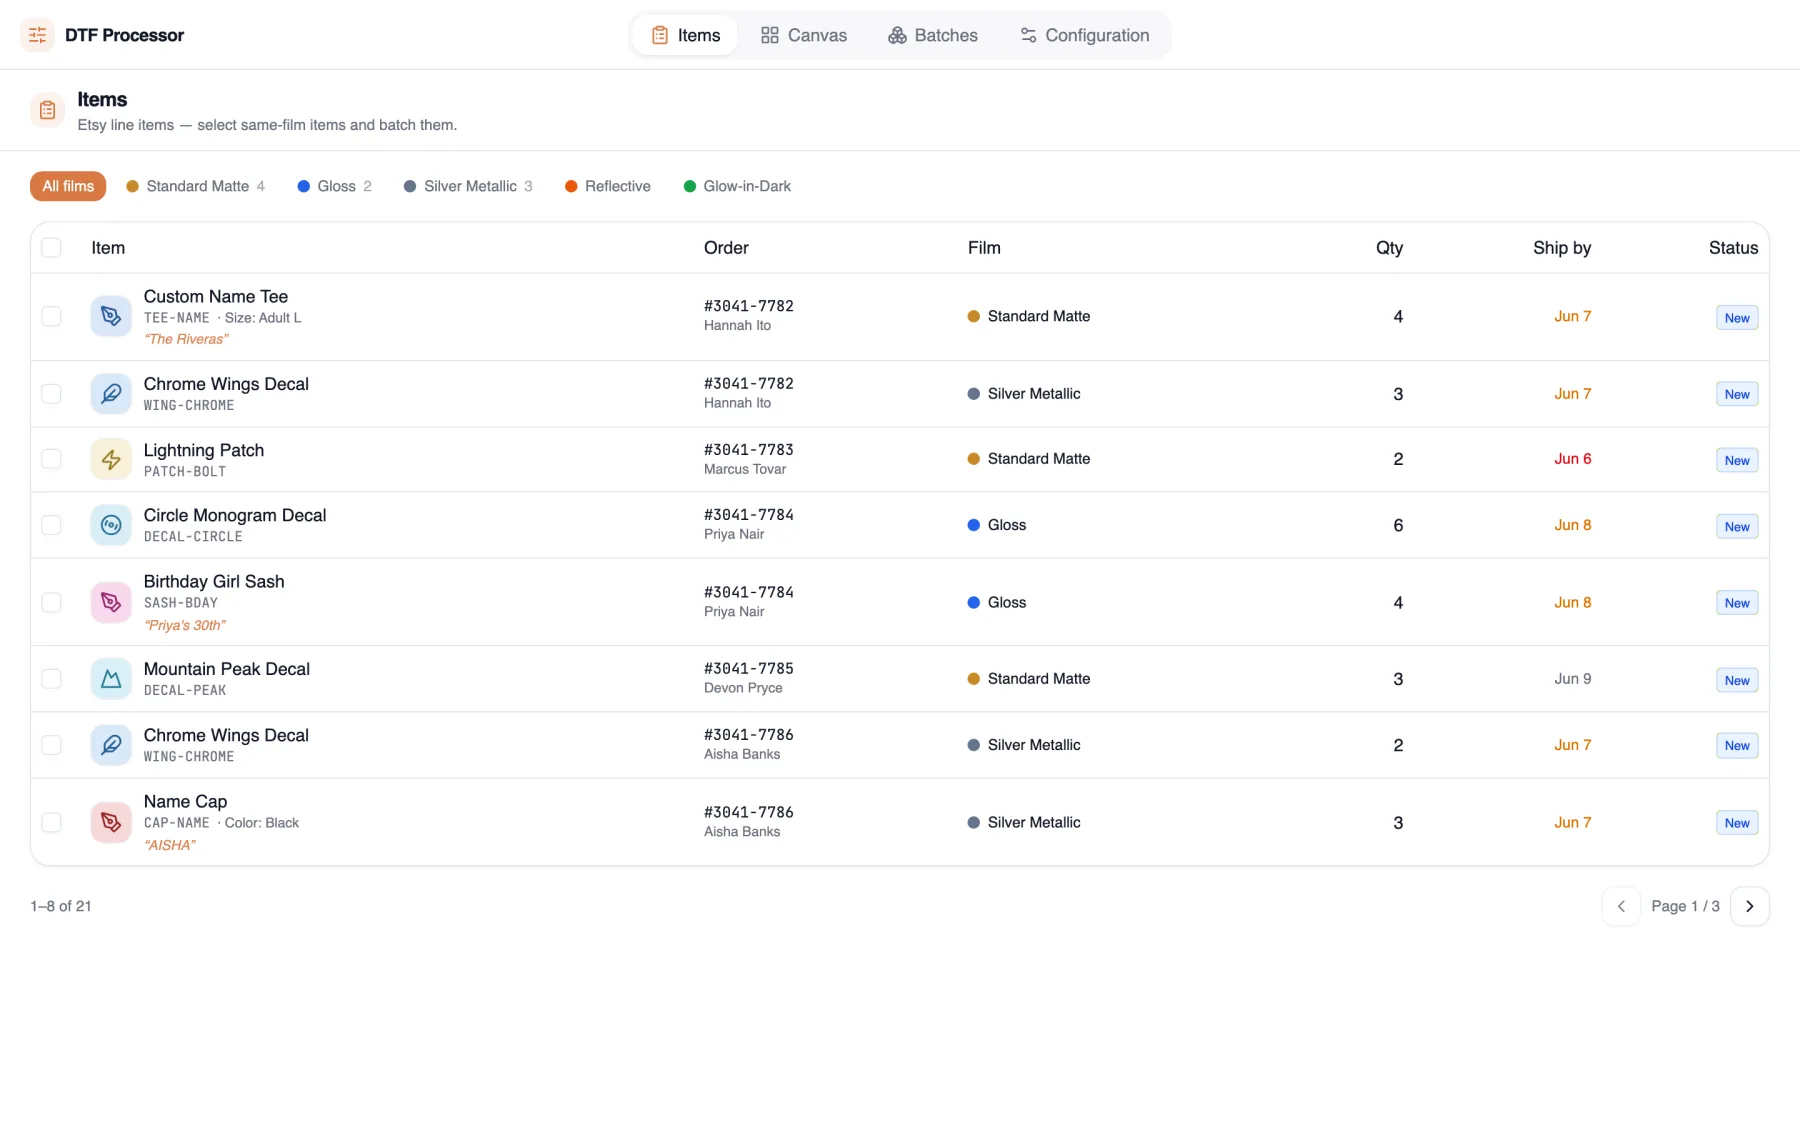This screenshot has width=1800, height=1125.
Task: Go to next page with right chevron
Action: pyautogui.click(x=1749, y=906)
